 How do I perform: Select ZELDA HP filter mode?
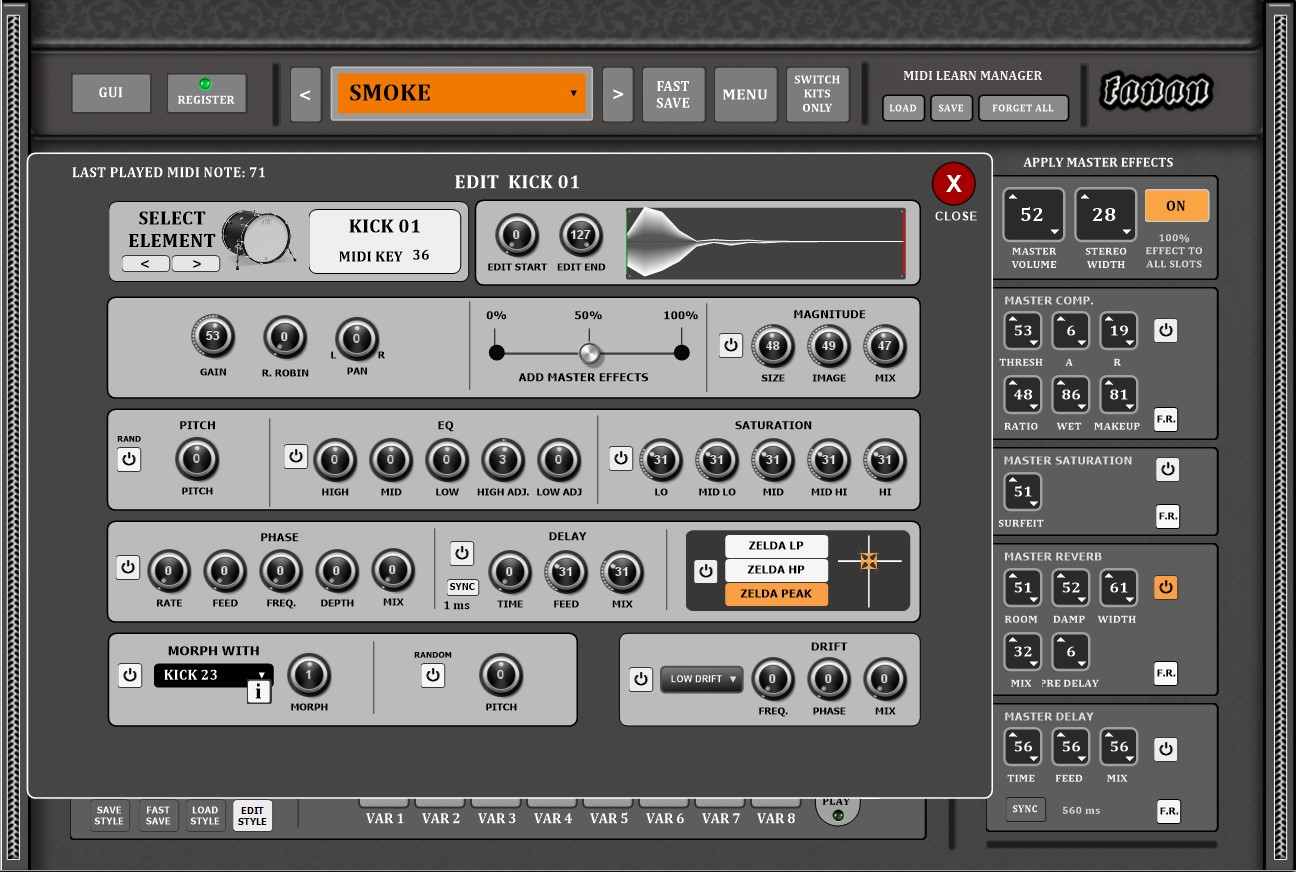point(777,570)
